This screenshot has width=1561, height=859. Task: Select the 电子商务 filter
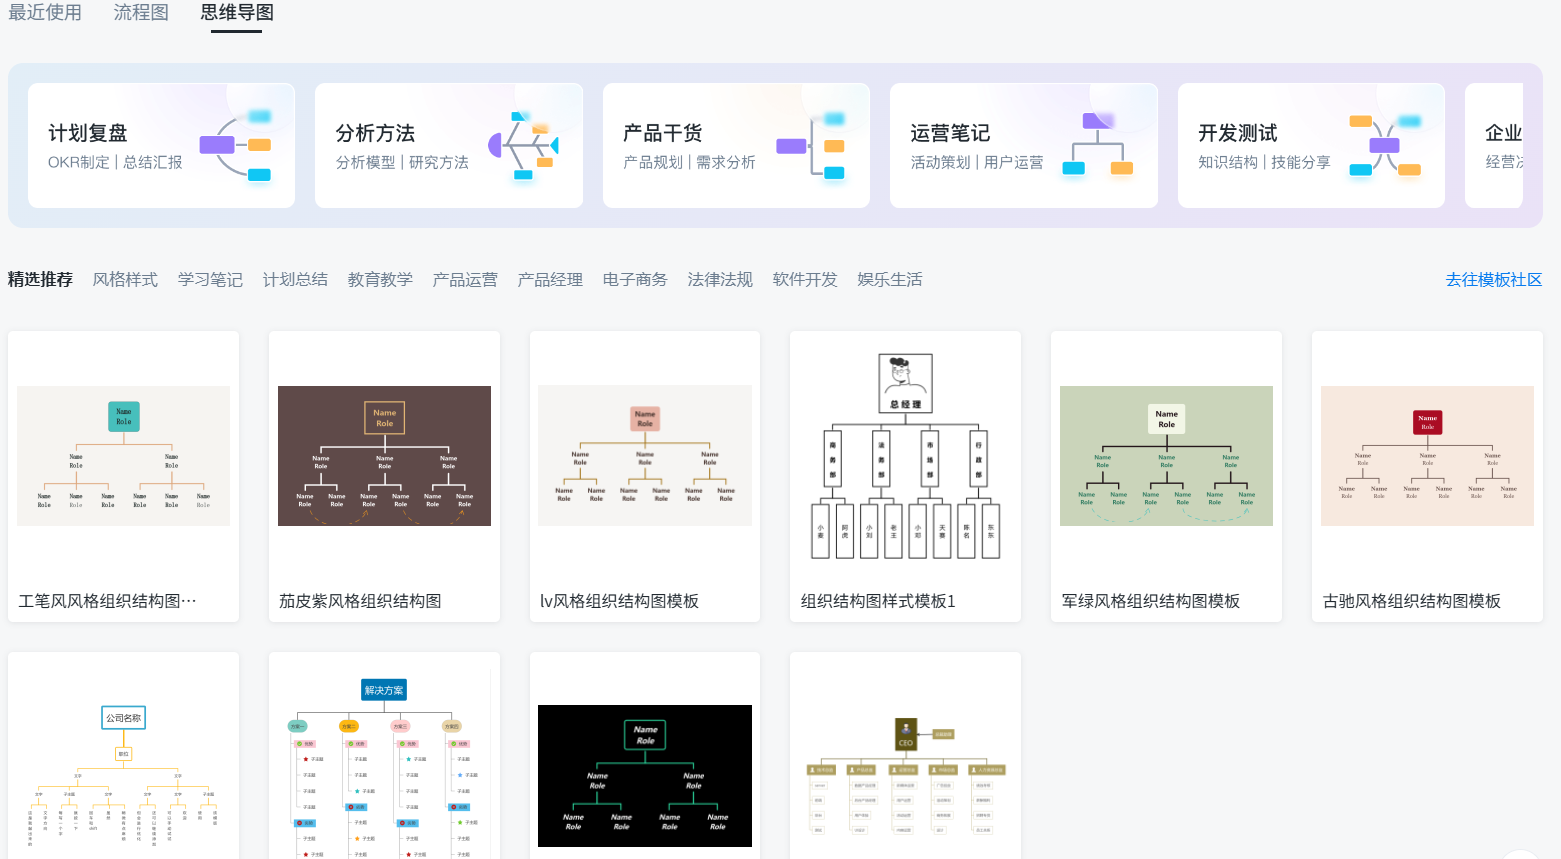(x=635, y=280)
